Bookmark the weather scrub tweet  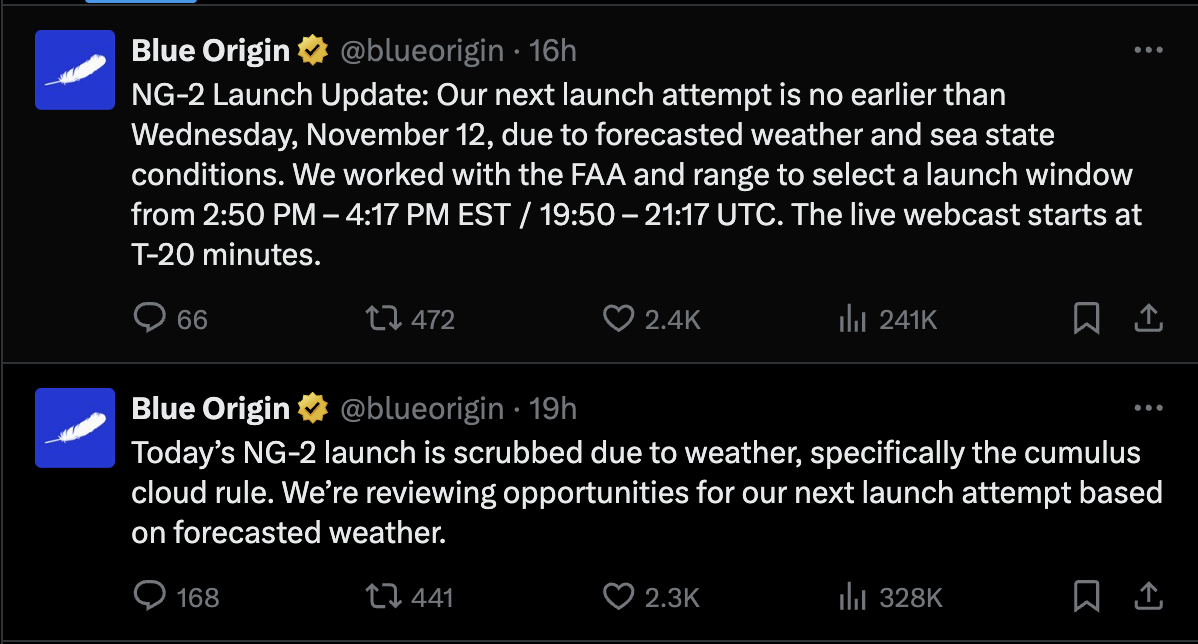tap(1086, 596)
